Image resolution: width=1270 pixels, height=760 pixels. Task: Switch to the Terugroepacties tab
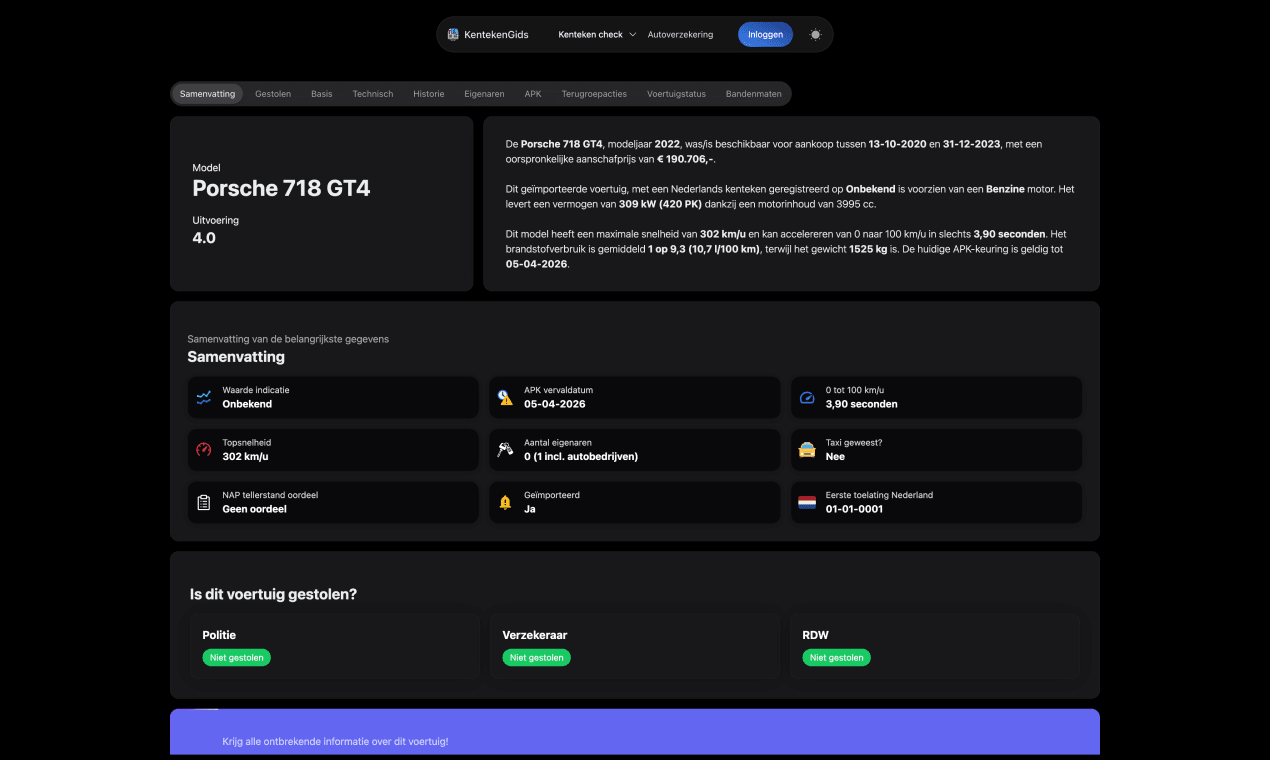tap(594, 94)
